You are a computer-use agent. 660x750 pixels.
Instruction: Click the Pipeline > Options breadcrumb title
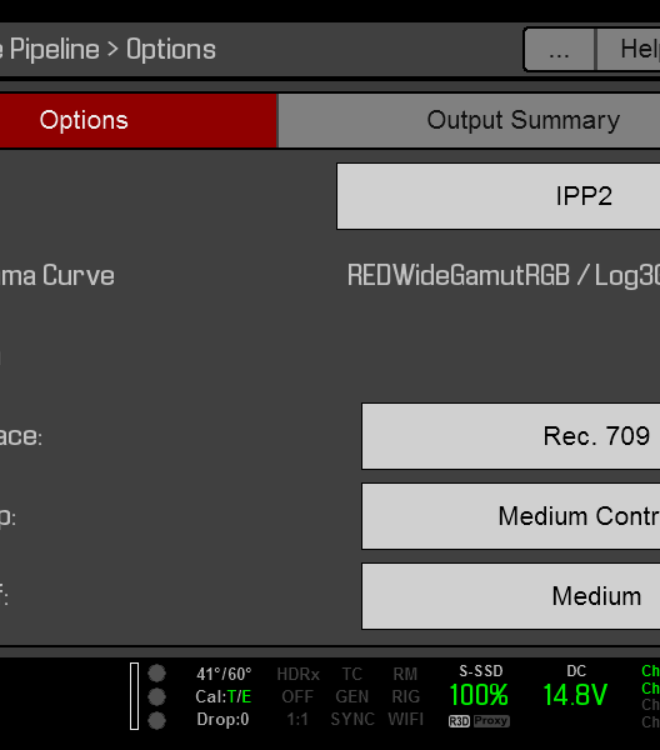coord(108,50)
